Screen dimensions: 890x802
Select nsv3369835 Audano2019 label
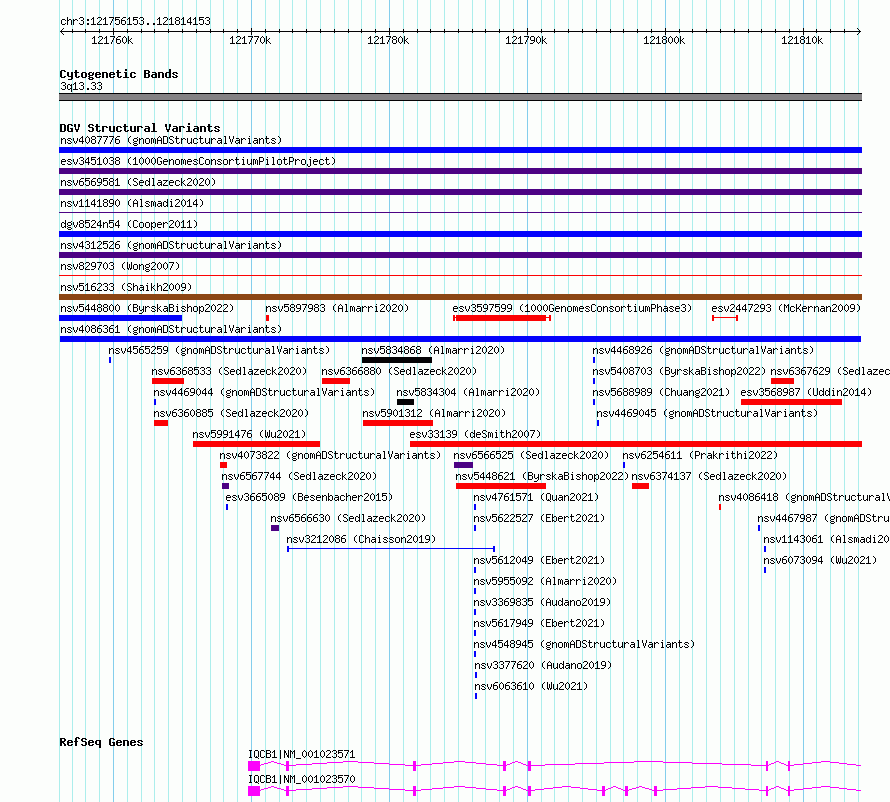[x=543, y=602]
